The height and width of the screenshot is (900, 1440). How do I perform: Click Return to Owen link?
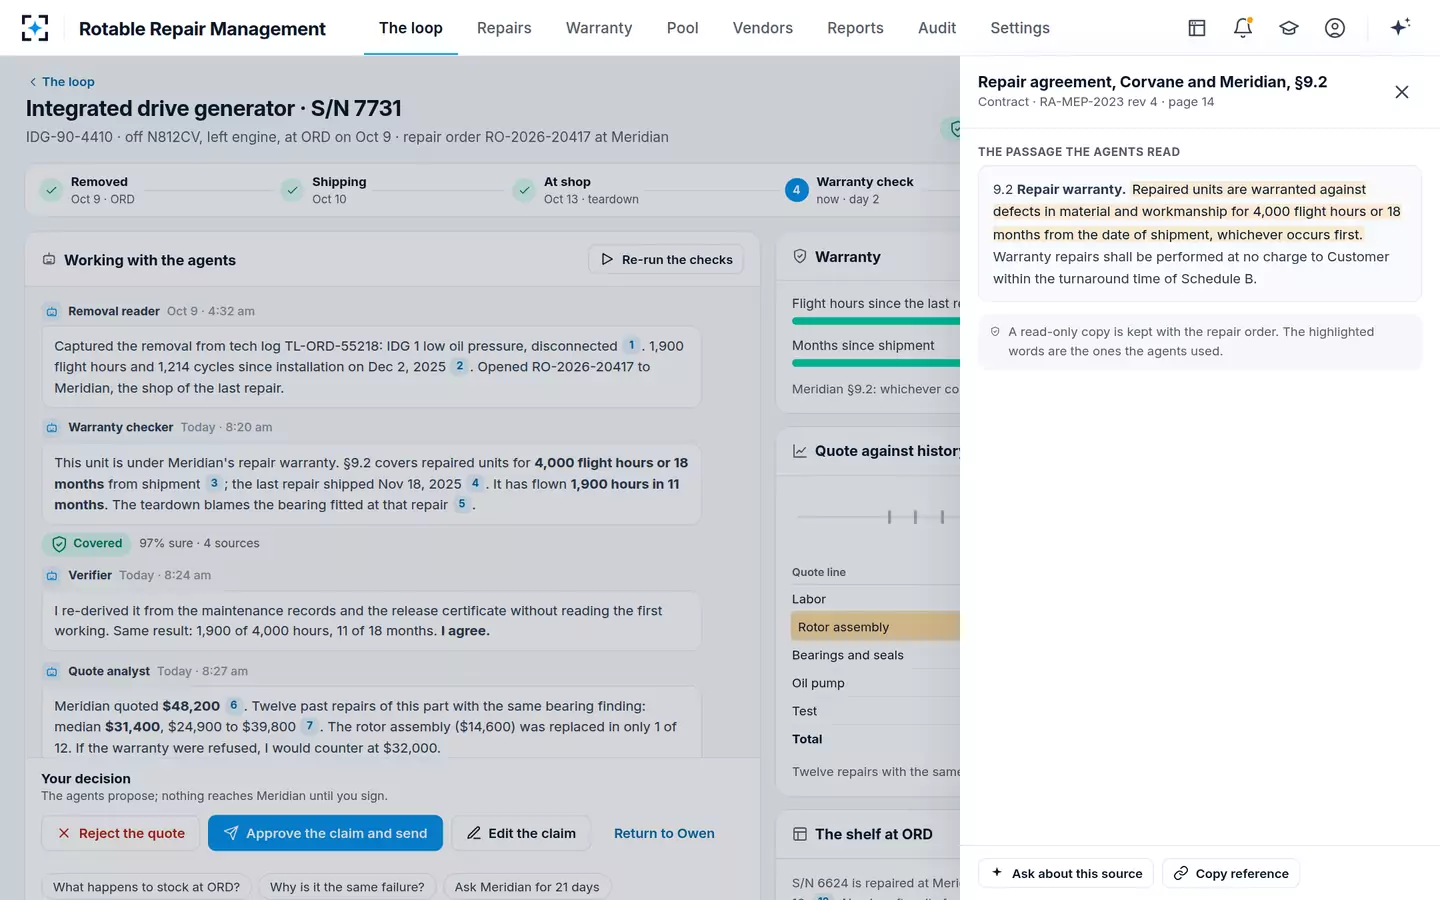[664, 833]
